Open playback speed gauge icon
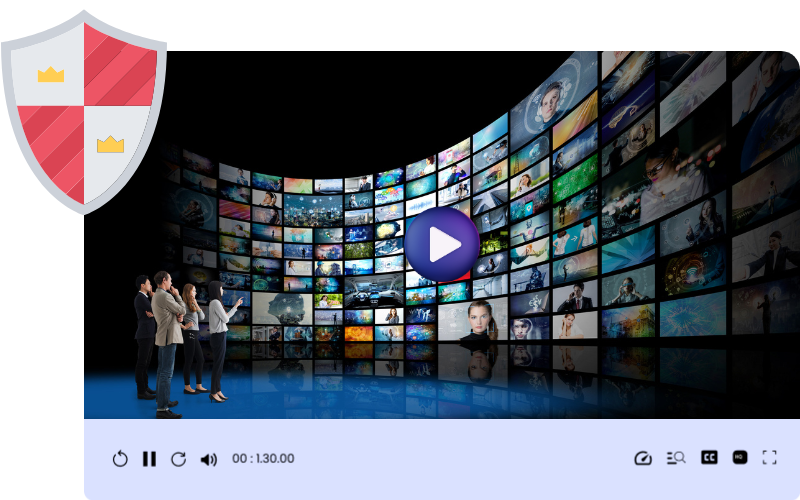800x500 pixels. click(643, 458)
